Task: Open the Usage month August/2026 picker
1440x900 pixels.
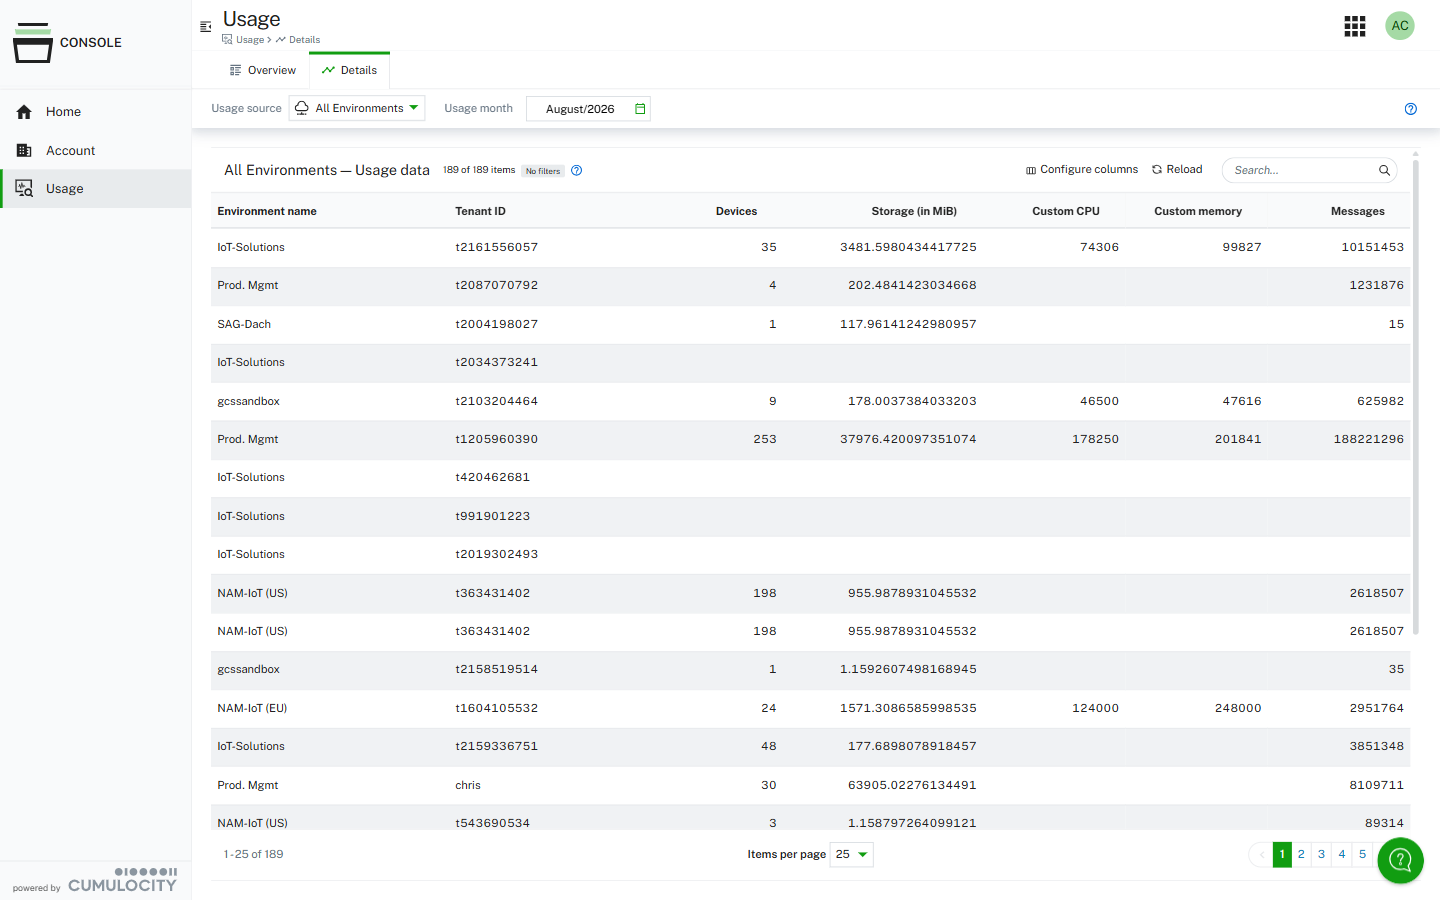Action: tap(588, 108)
